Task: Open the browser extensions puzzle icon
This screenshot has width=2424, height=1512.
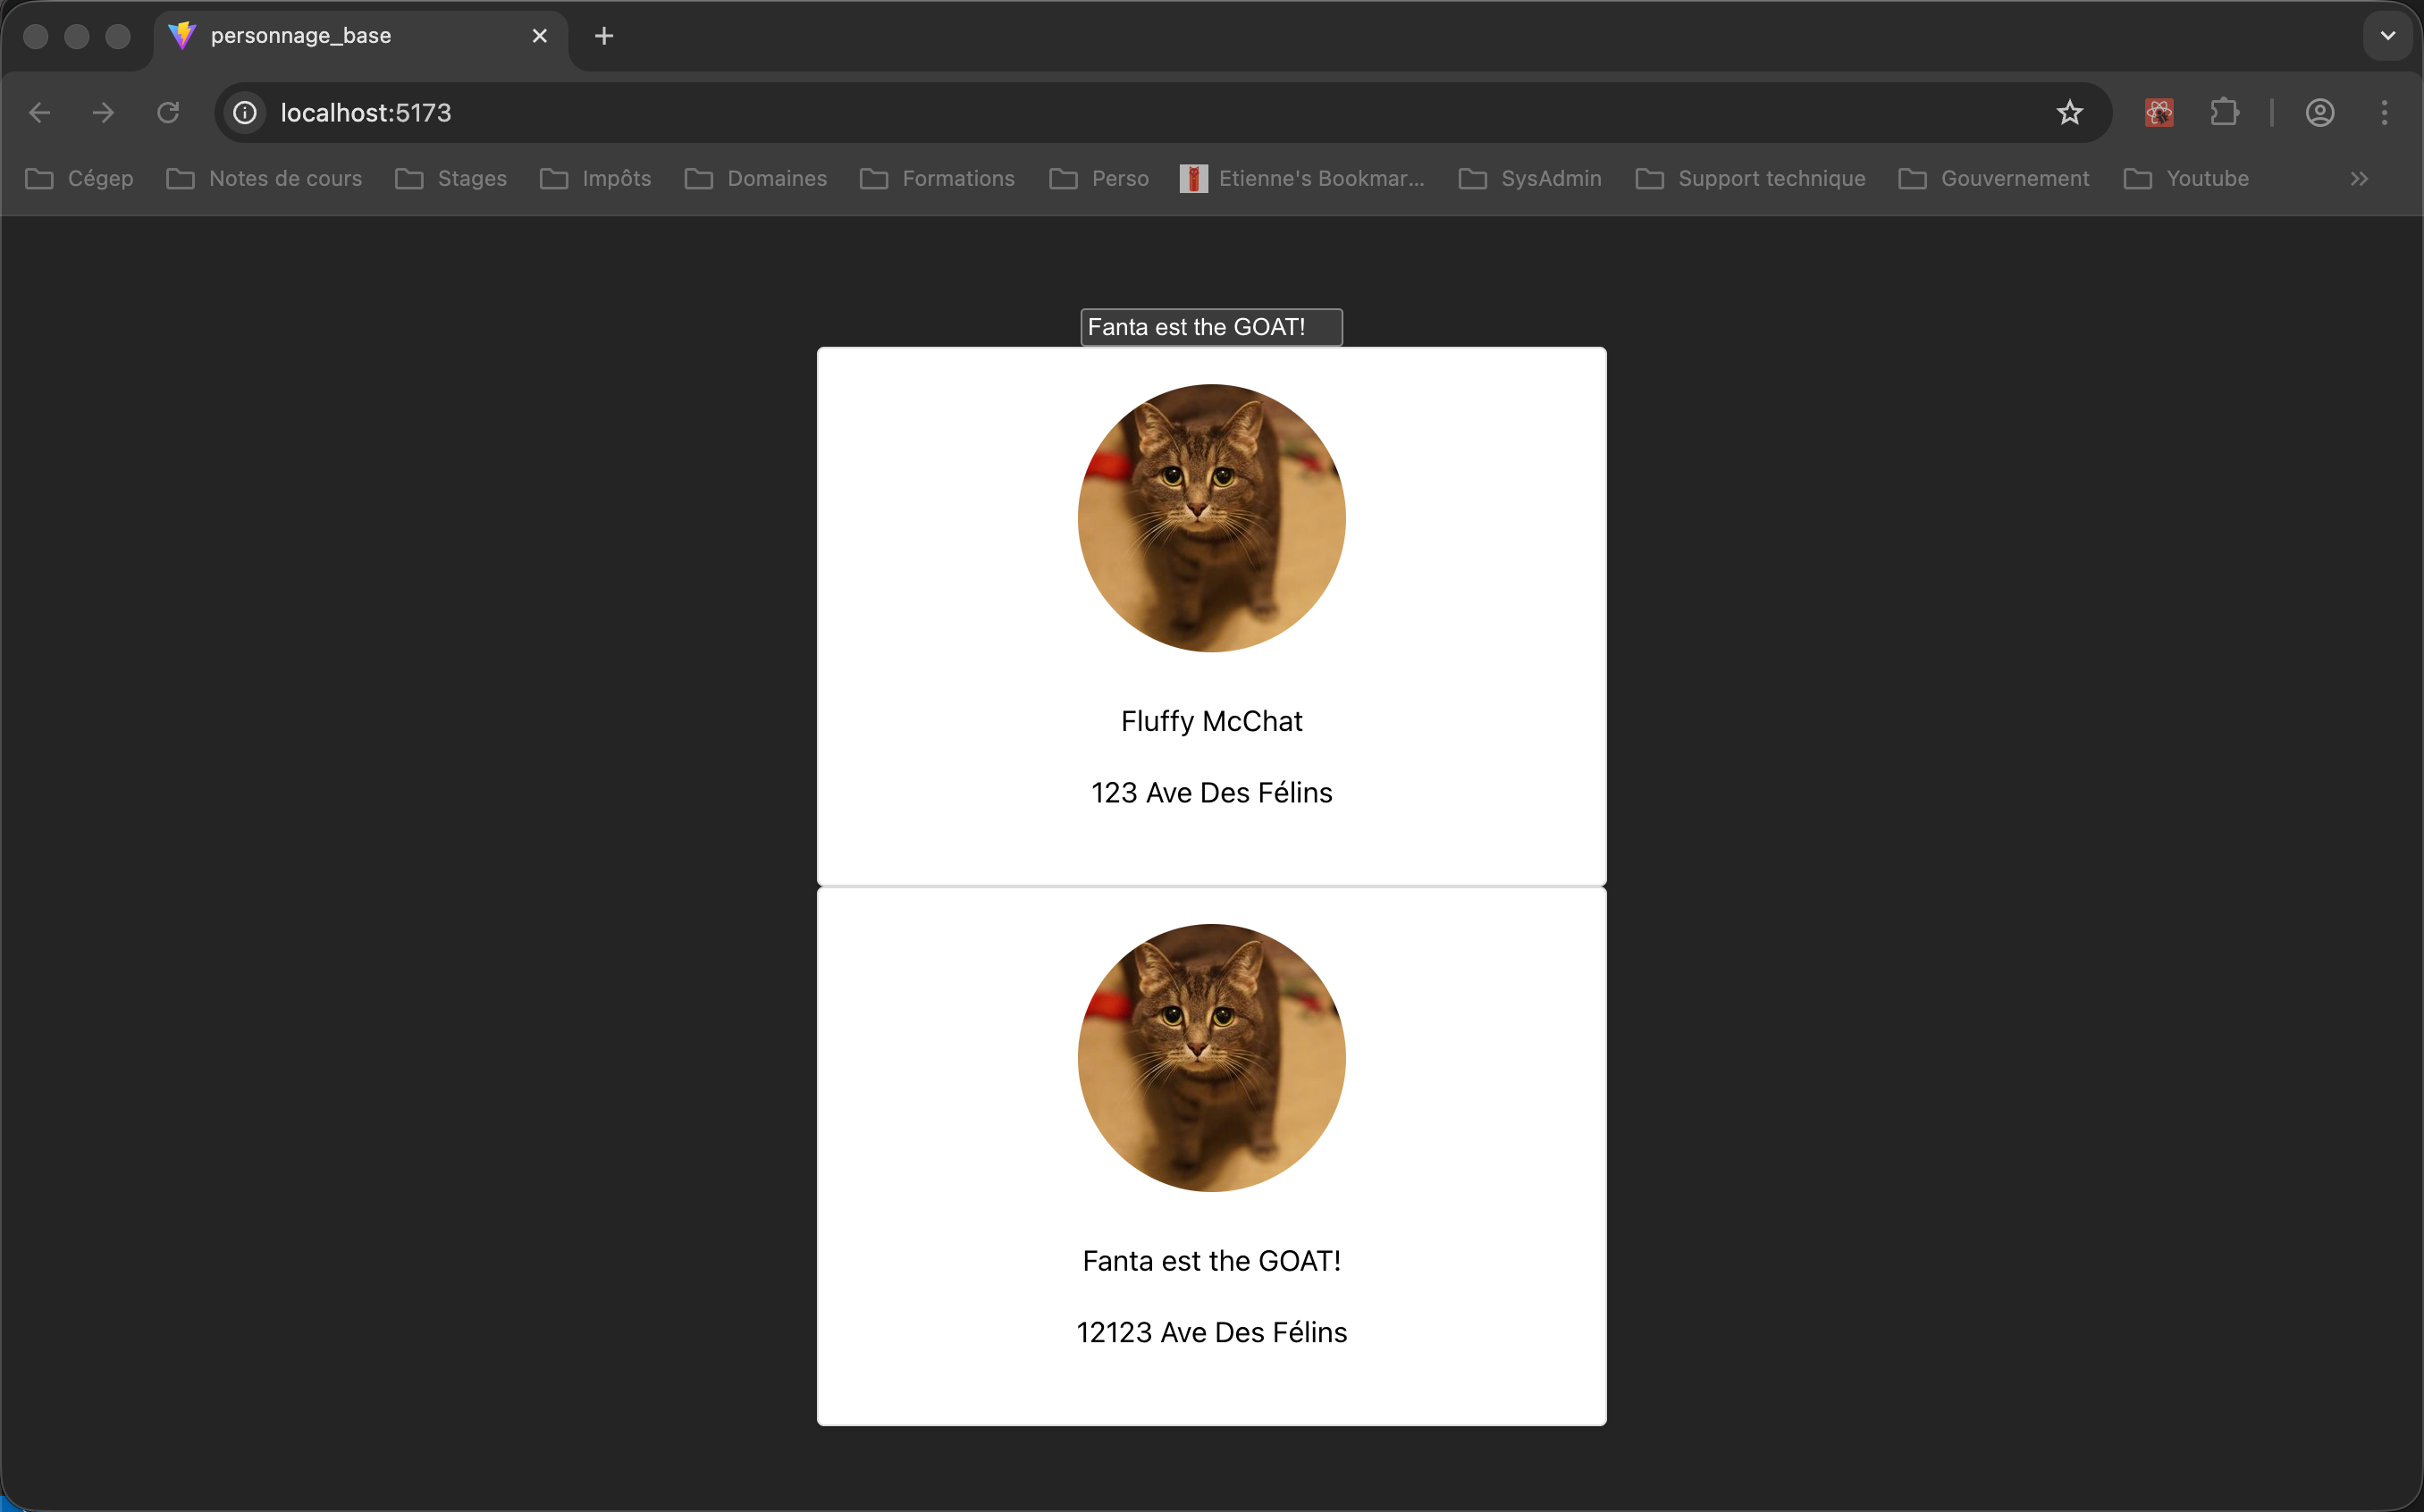Action: click(x=2224, y=112)
